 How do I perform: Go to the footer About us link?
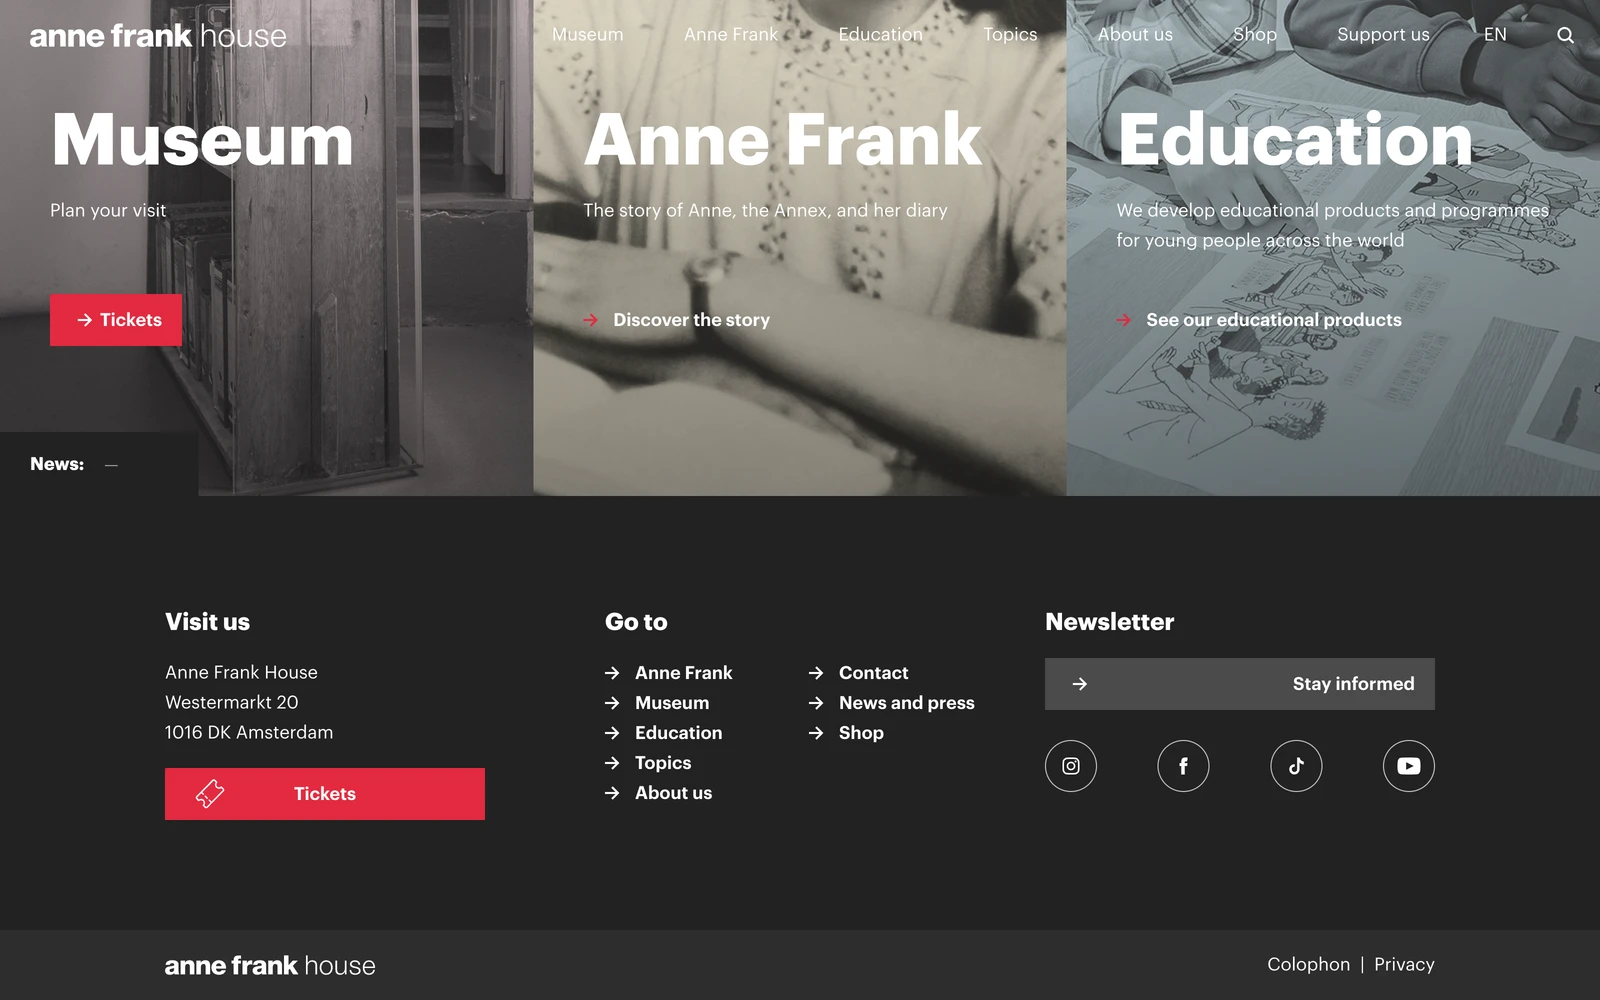pyautogui.click(x=673, y=793)
